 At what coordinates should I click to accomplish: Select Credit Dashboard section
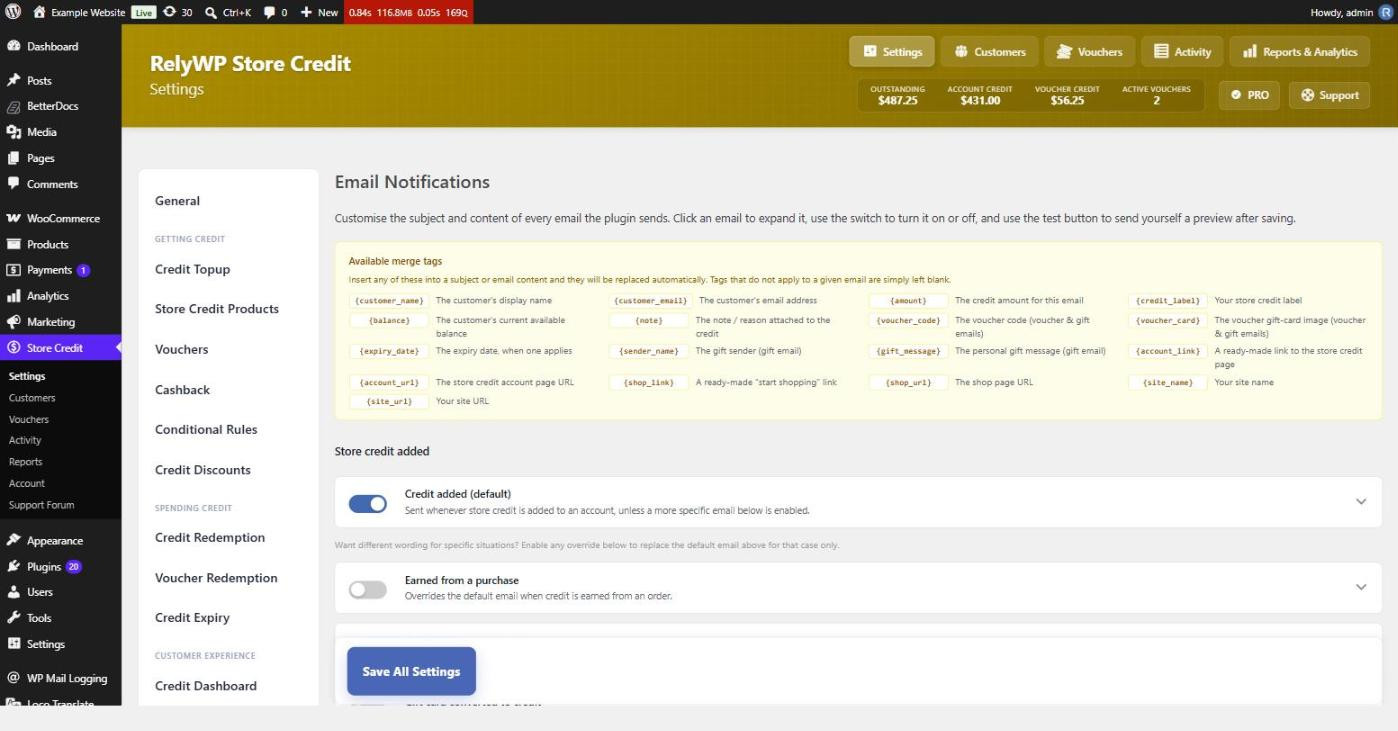pyautogui.click(x=206, y=685)
